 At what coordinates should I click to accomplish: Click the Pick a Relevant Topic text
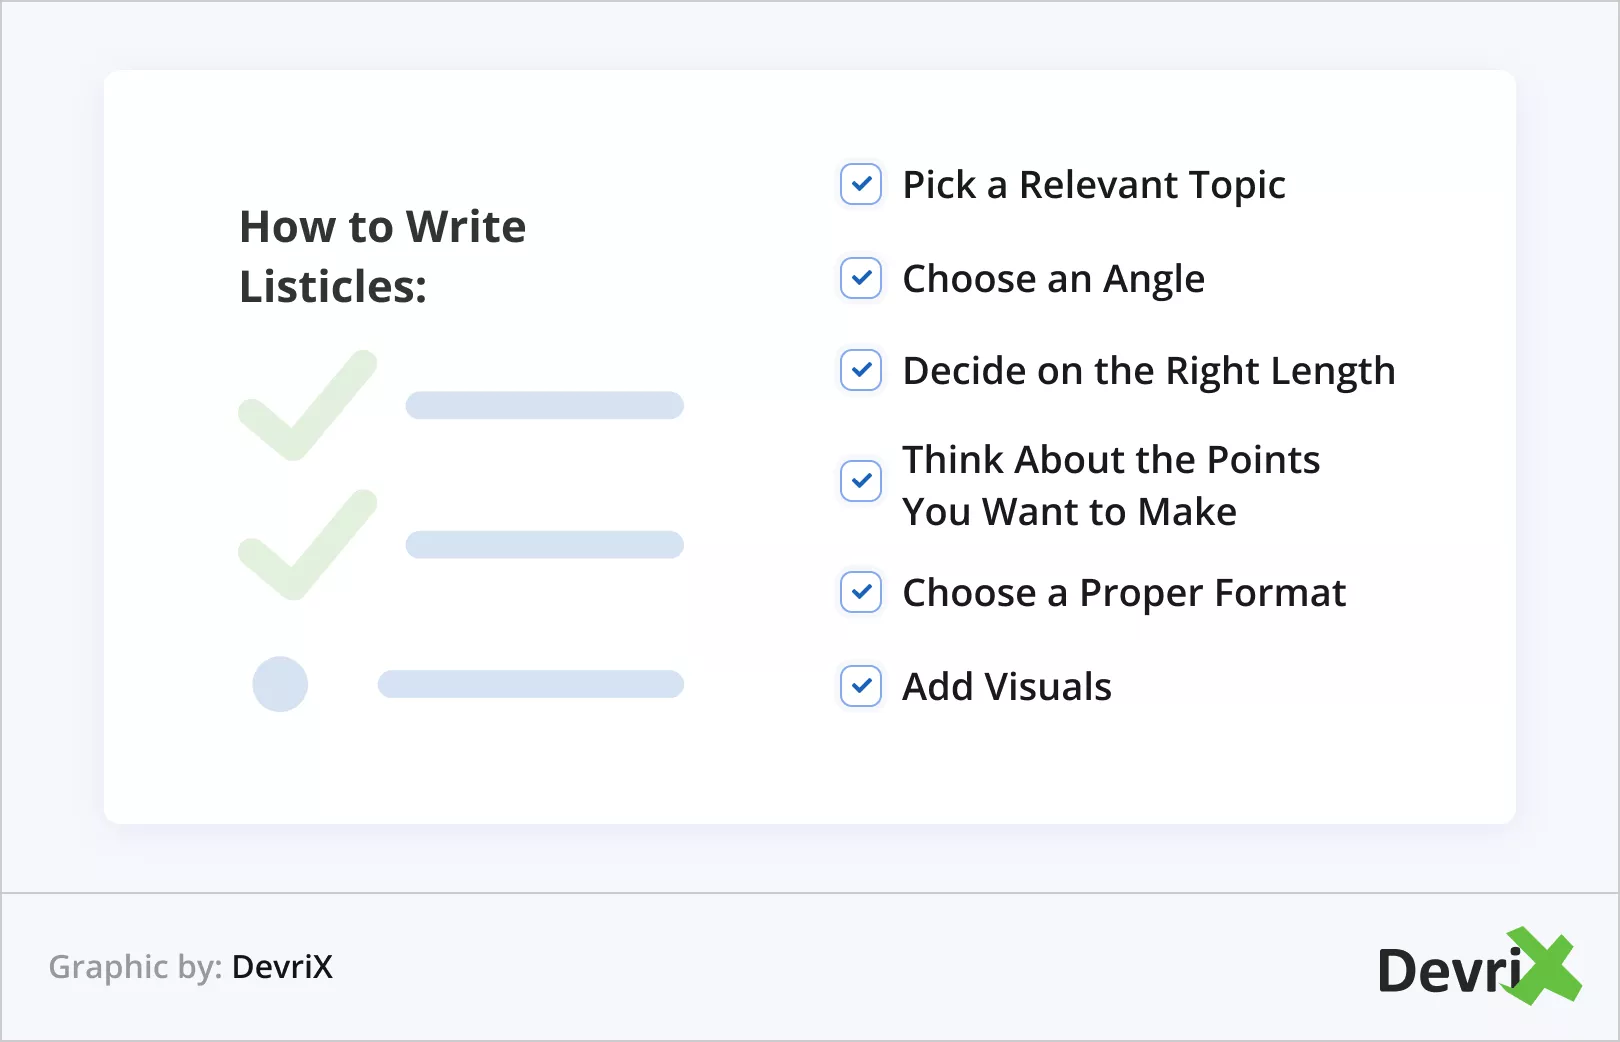(x=1093, y=185)
